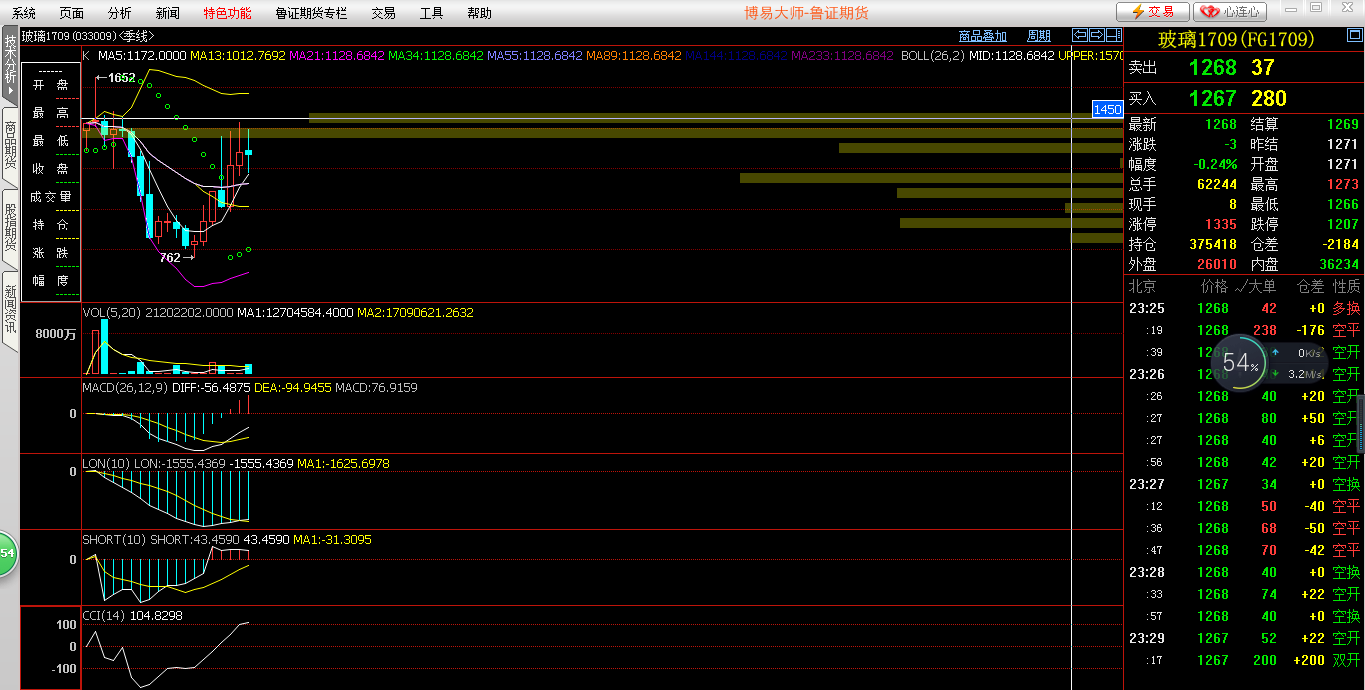Screen dimensions: 1365x690
Task: Click the 买入 price 1267
Action: 1212,98
